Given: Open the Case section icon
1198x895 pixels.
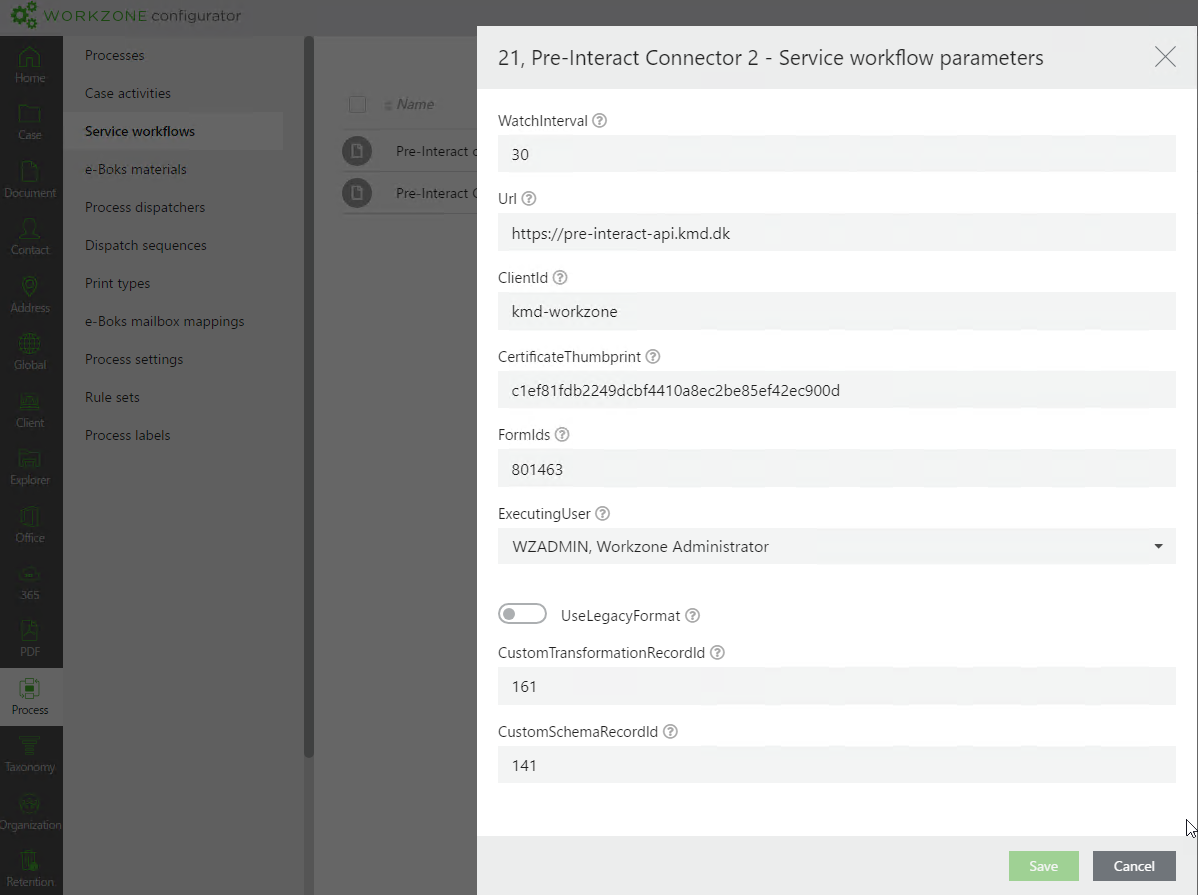Looking at the screenshot, I should coord(30,121).
